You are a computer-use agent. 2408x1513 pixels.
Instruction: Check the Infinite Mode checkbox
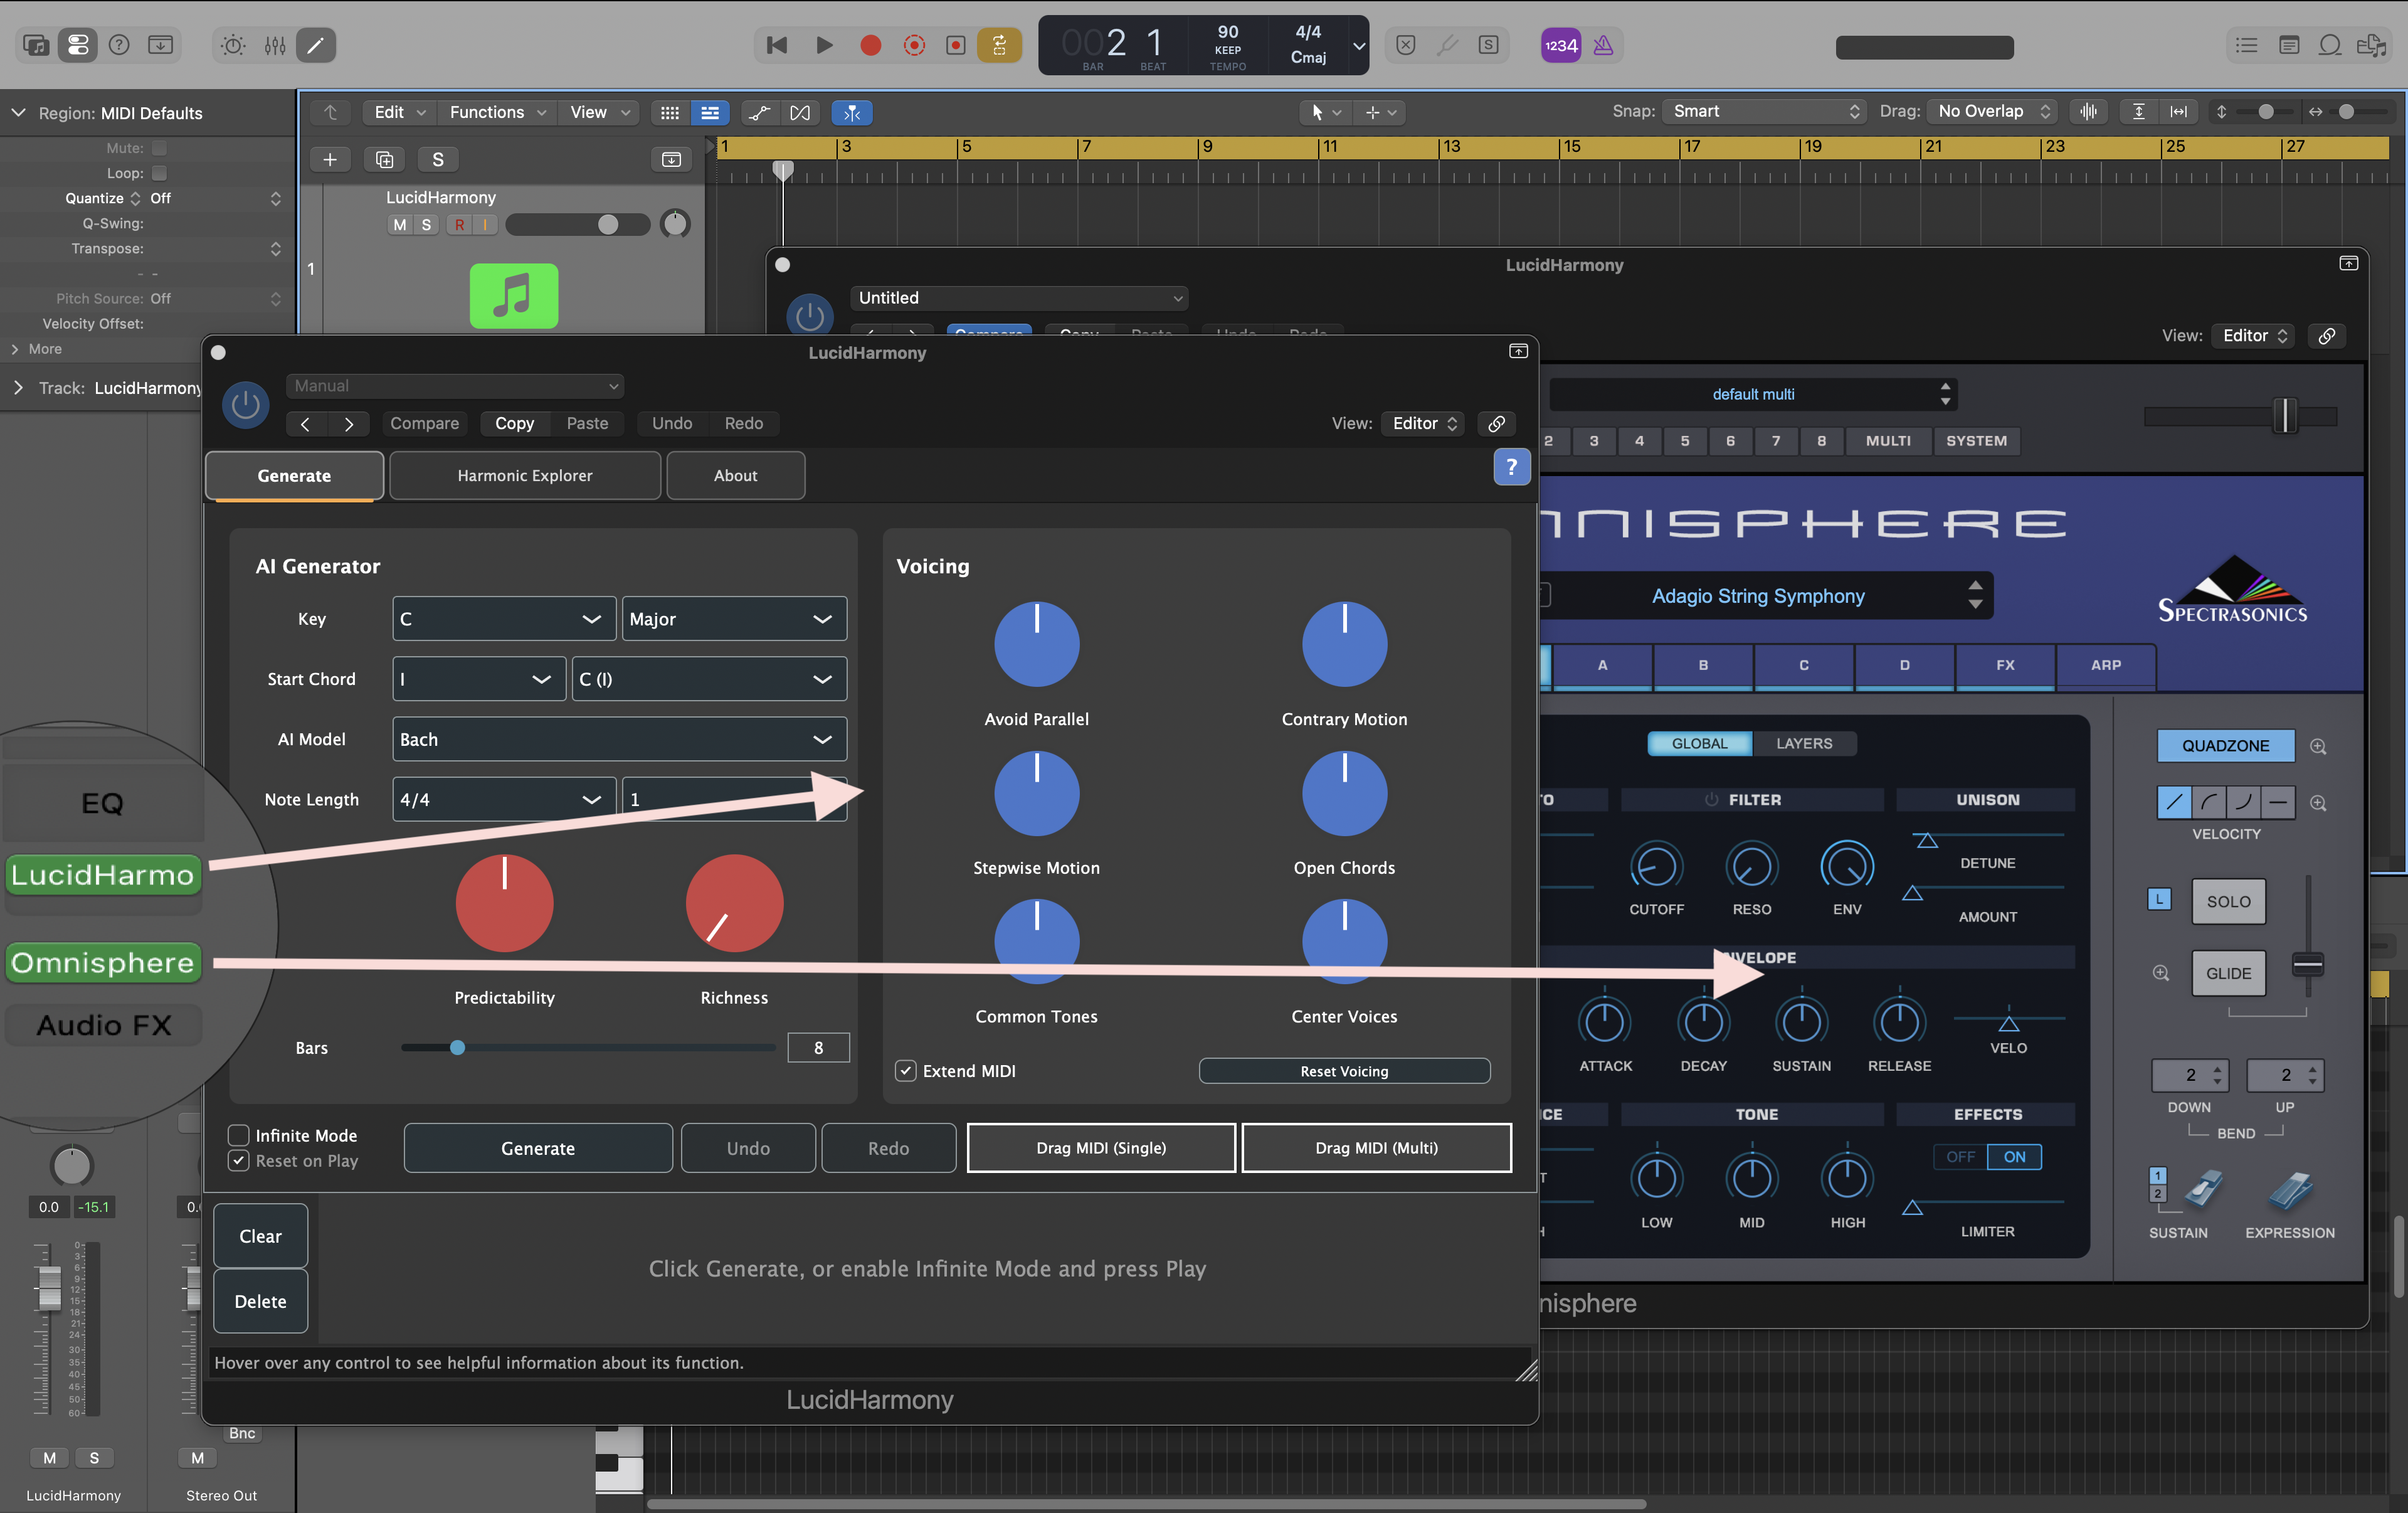coord(238,1135)
